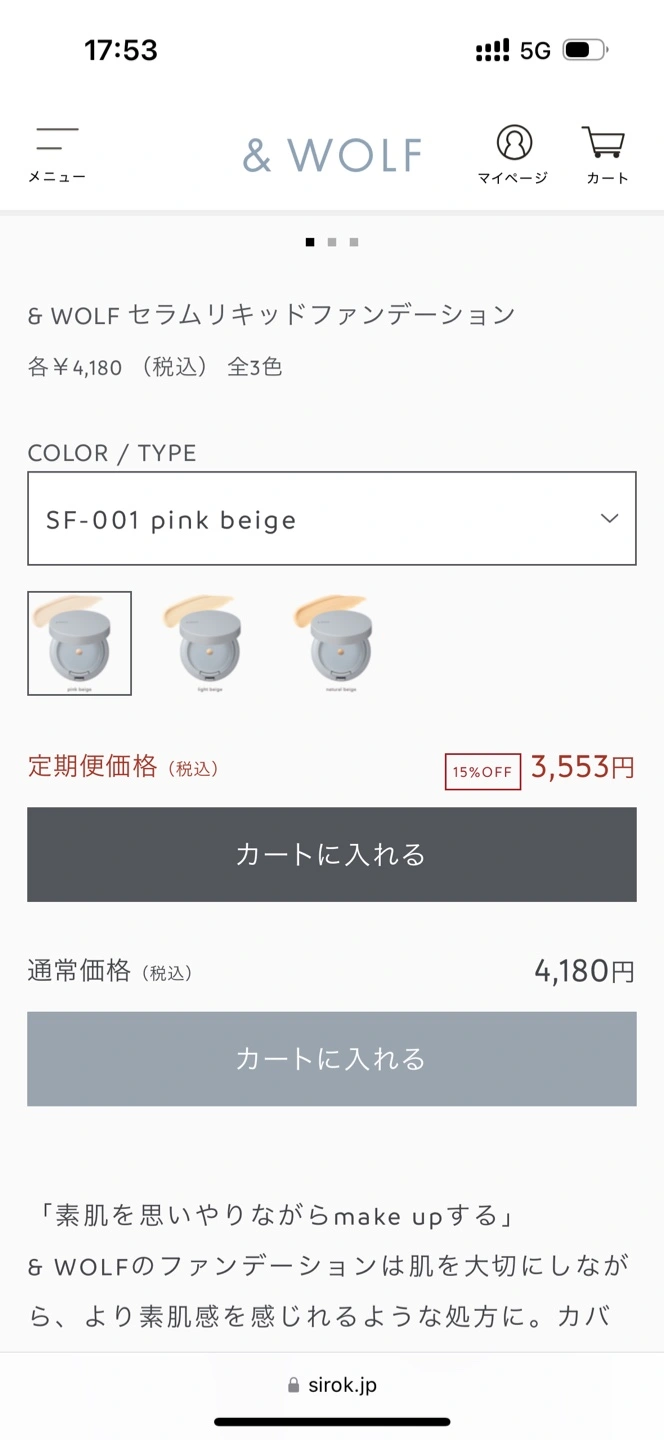Open the COLOR / TYPE dropdown

(x=310, y=519)
